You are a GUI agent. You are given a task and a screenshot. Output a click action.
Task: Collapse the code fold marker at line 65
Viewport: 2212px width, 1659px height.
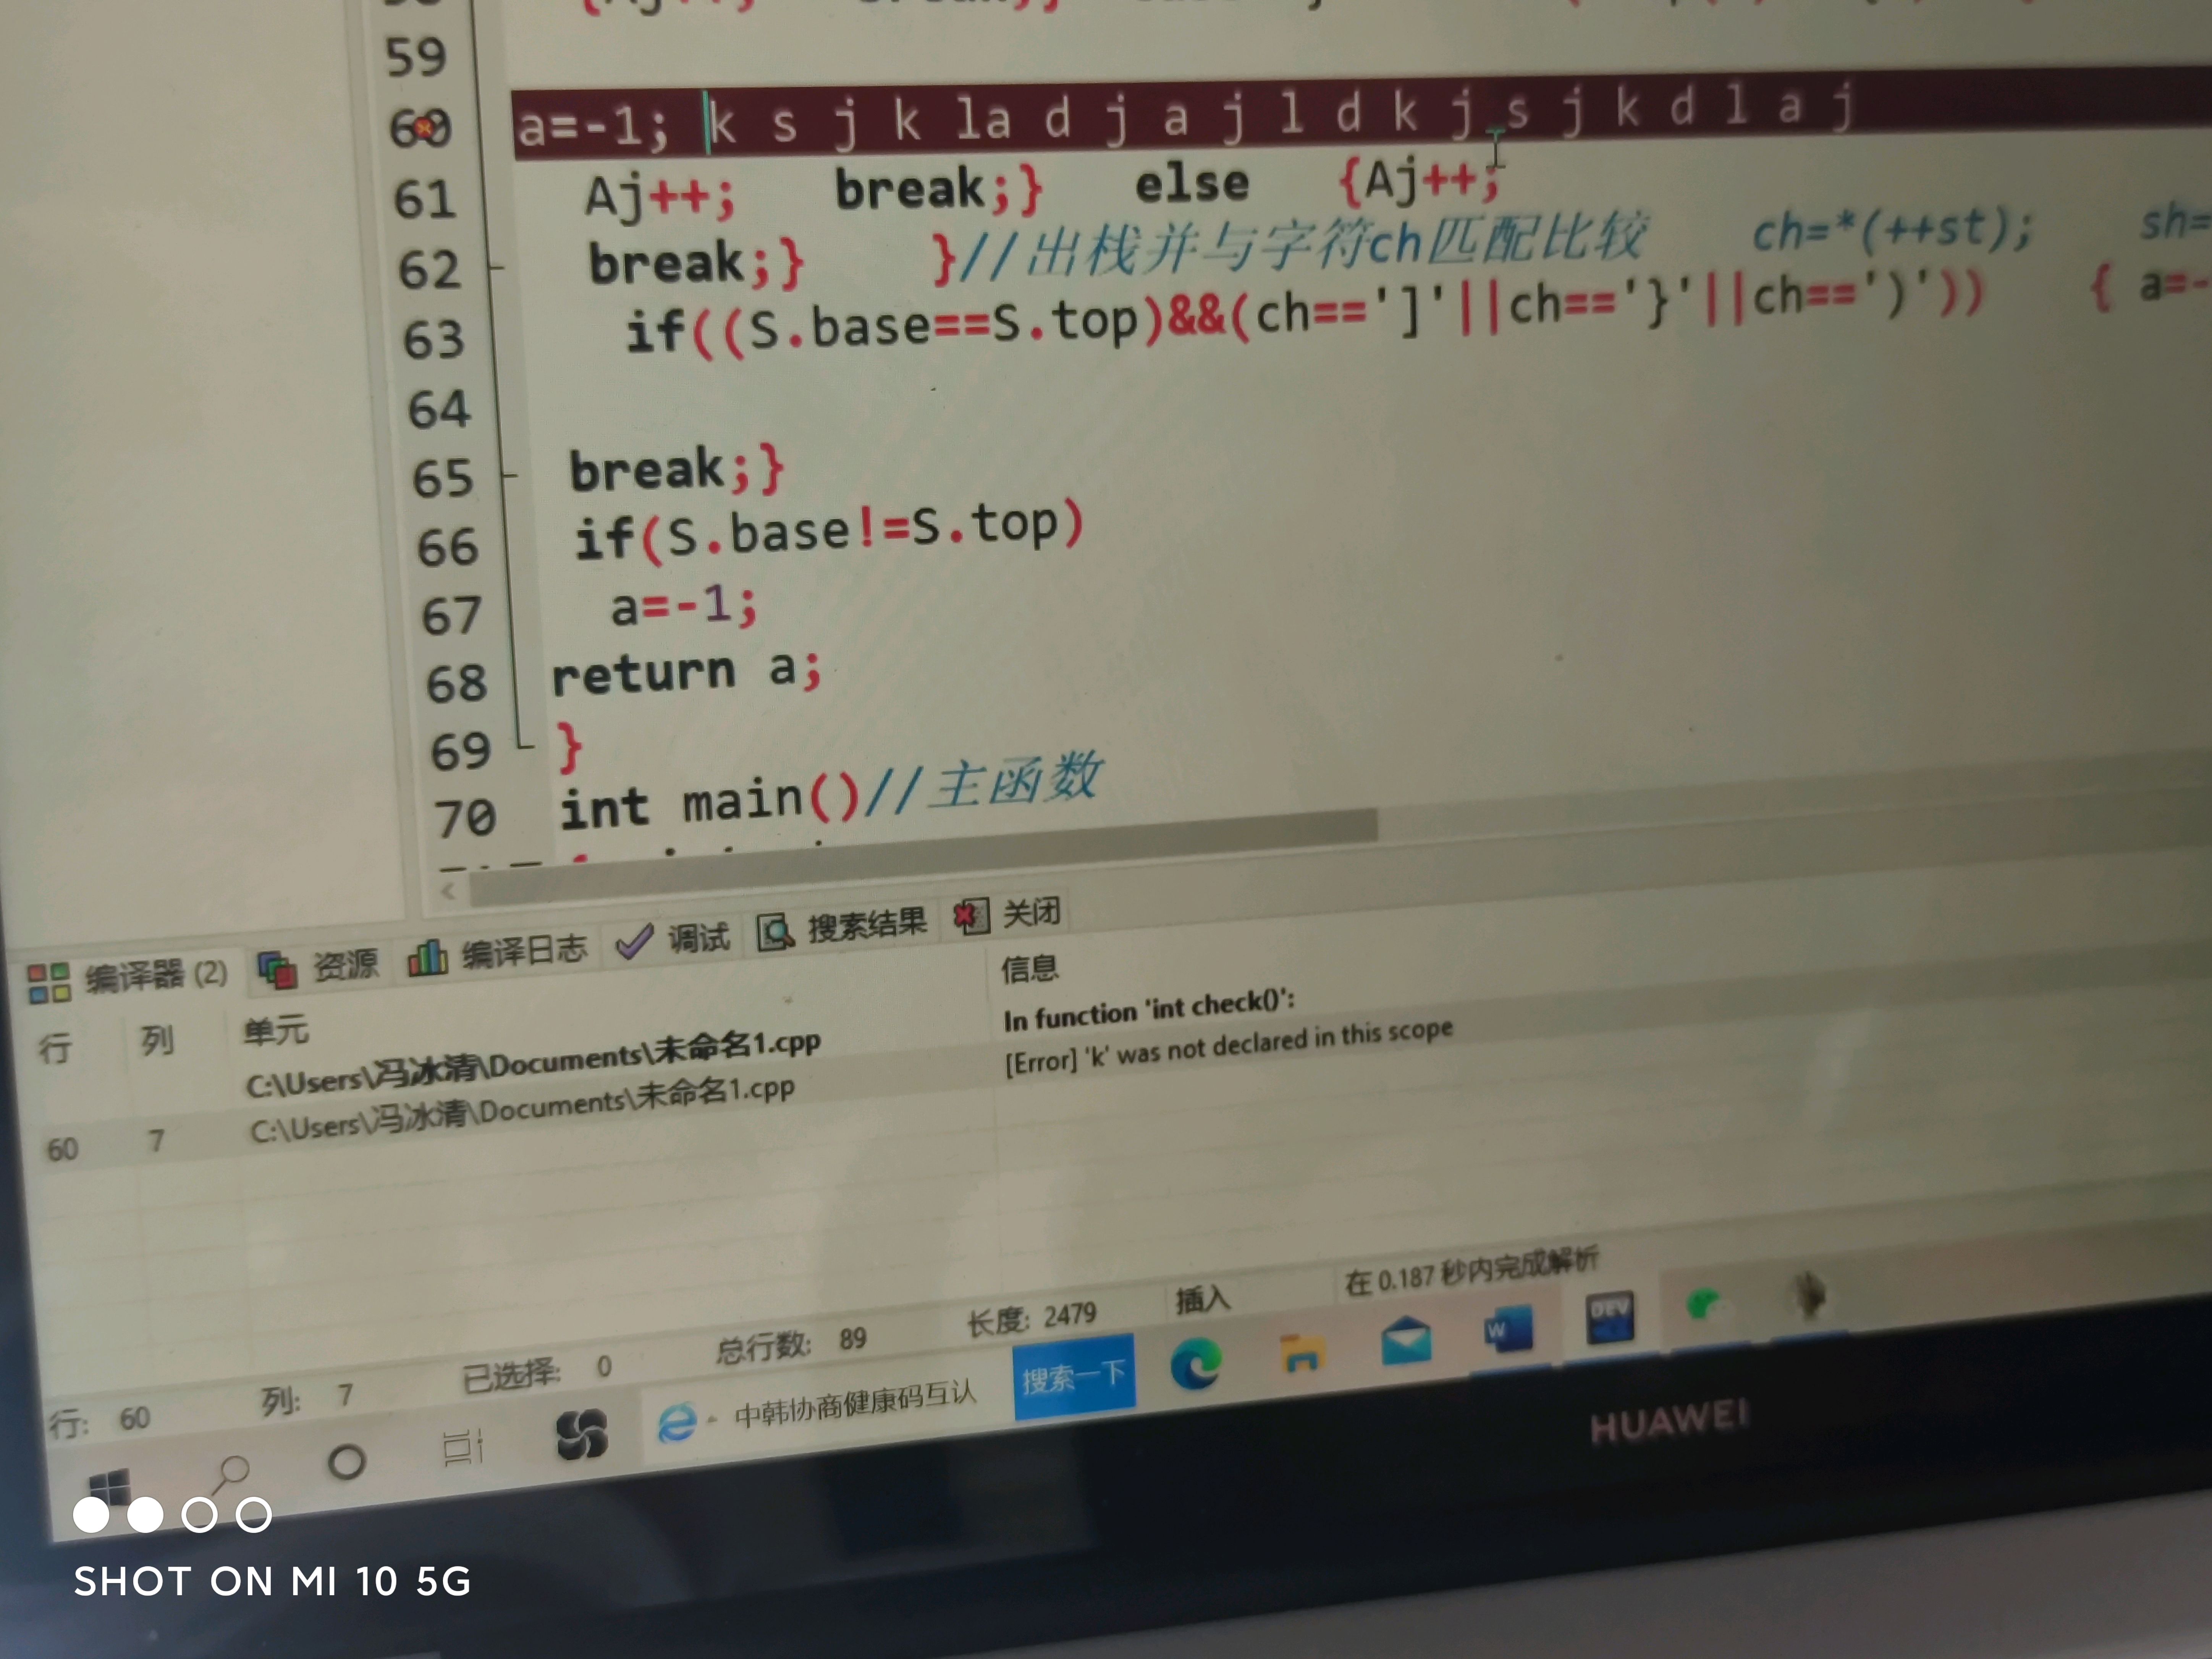510,476
